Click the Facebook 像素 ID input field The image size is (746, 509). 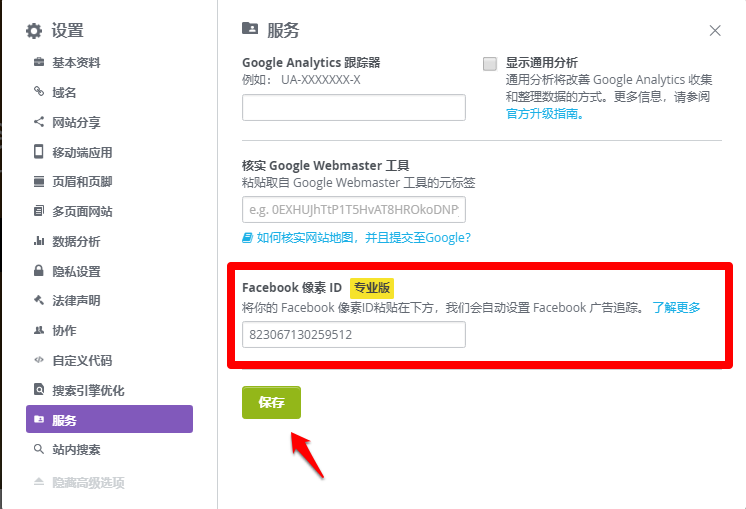tap(353, 334)
